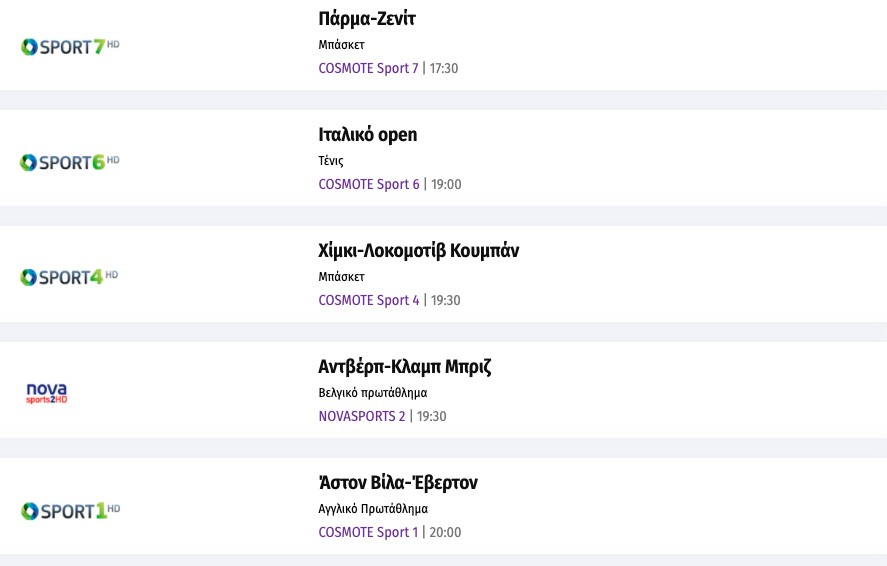Click the COSMOTE Sport 4 HD logo
The width and height of the screenshot is (887, 566).
(x=69, y=277)
